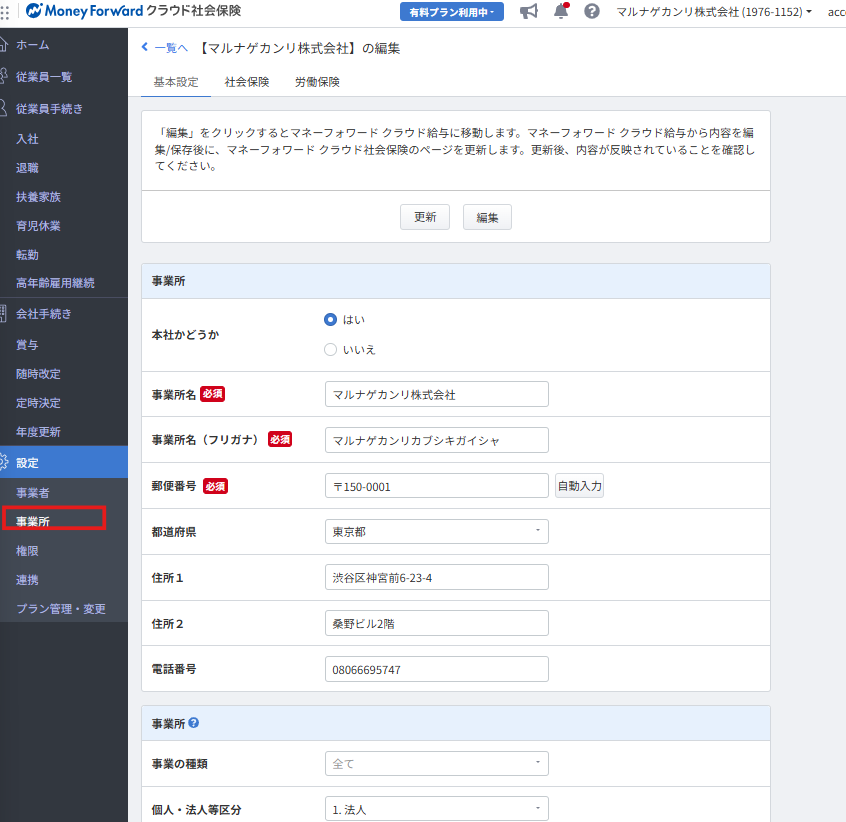
Task: Click the back chevron next to 一覧へ
Action: (x=145, y=47)
